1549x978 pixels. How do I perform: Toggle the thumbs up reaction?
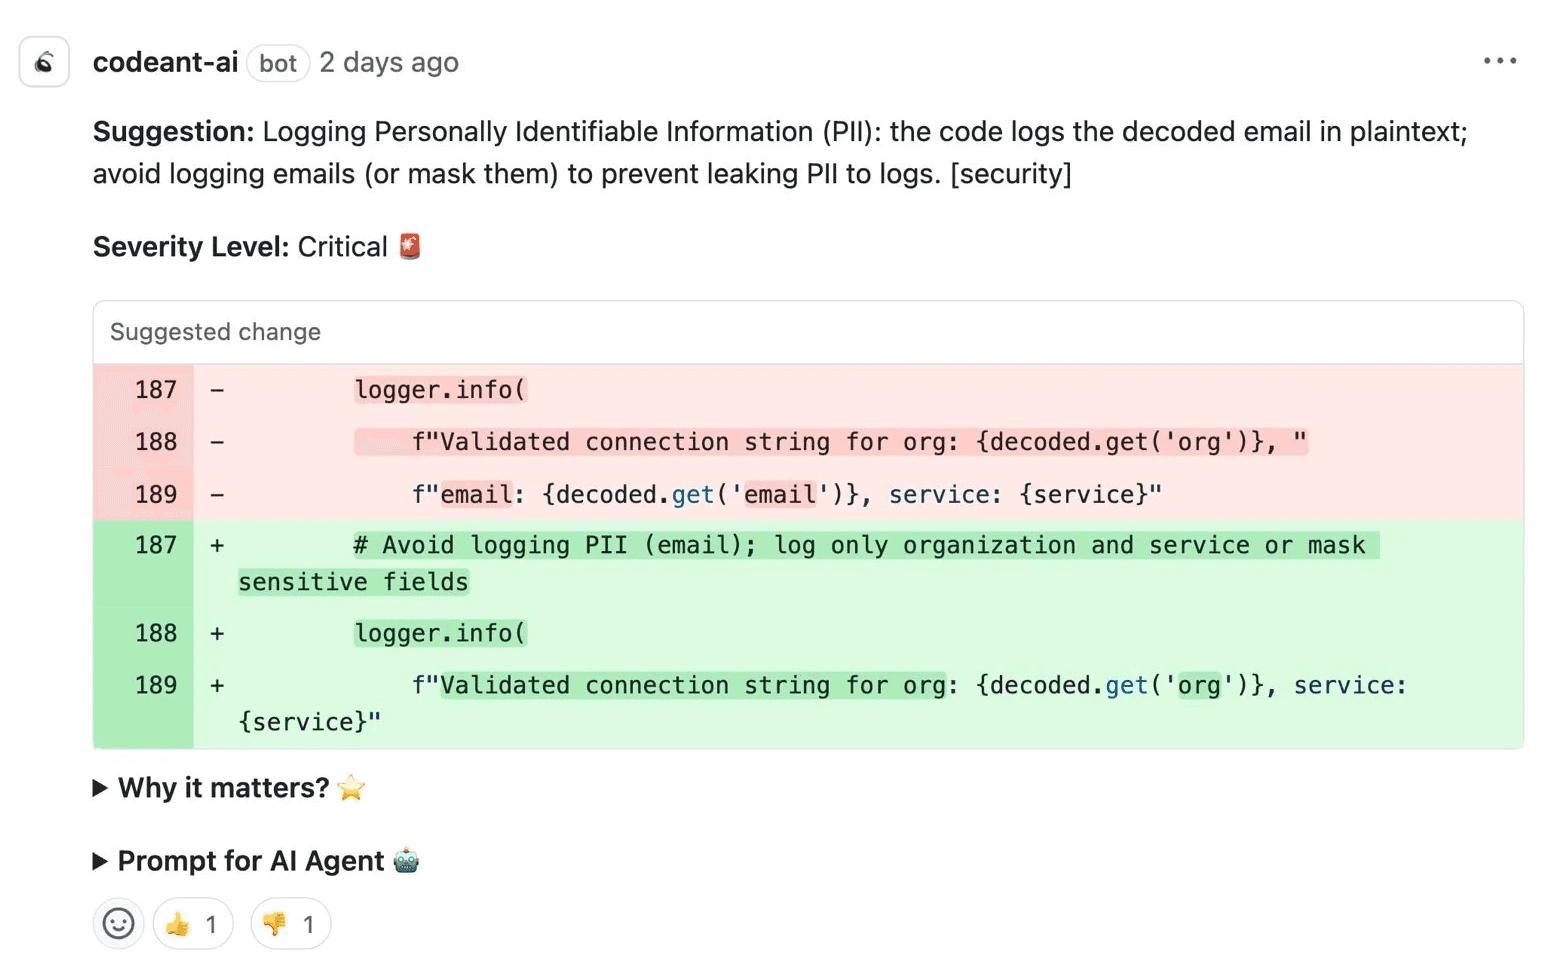point(192,923)
